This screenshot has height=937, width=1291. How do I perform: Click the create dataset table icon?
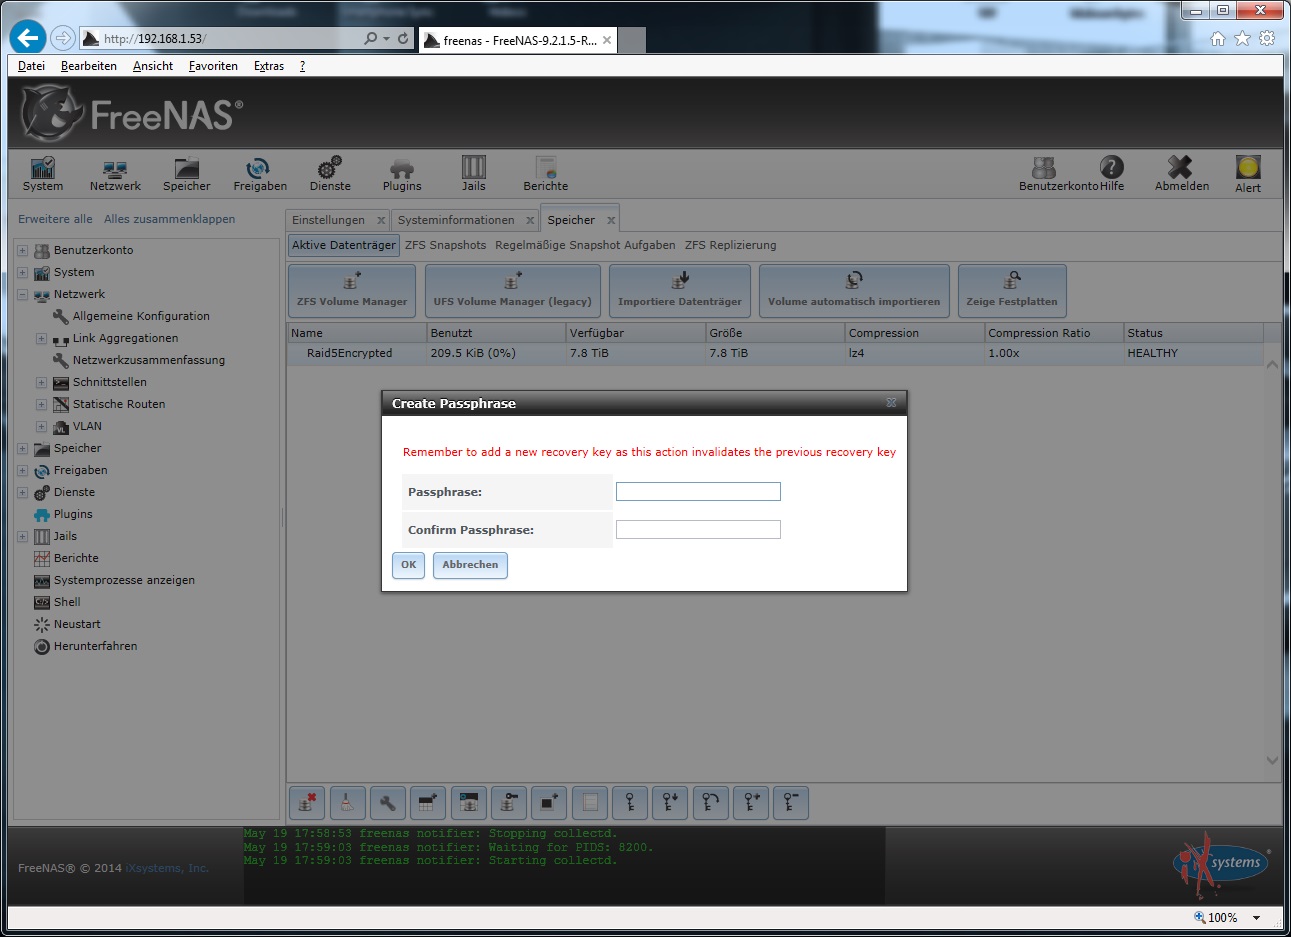click(428, 803)
